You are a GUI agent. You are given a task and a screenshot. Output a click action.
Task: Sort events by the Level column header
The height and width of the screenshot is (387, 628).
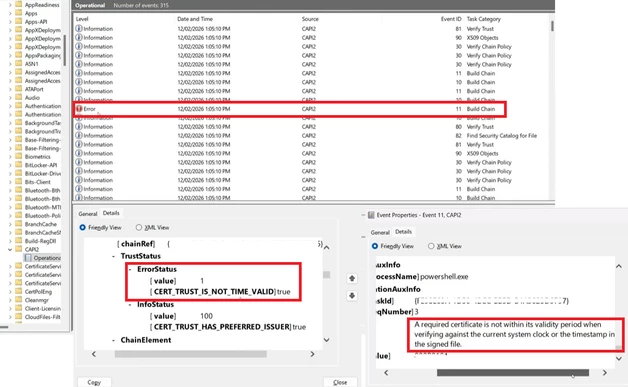(x=82, y=19)
